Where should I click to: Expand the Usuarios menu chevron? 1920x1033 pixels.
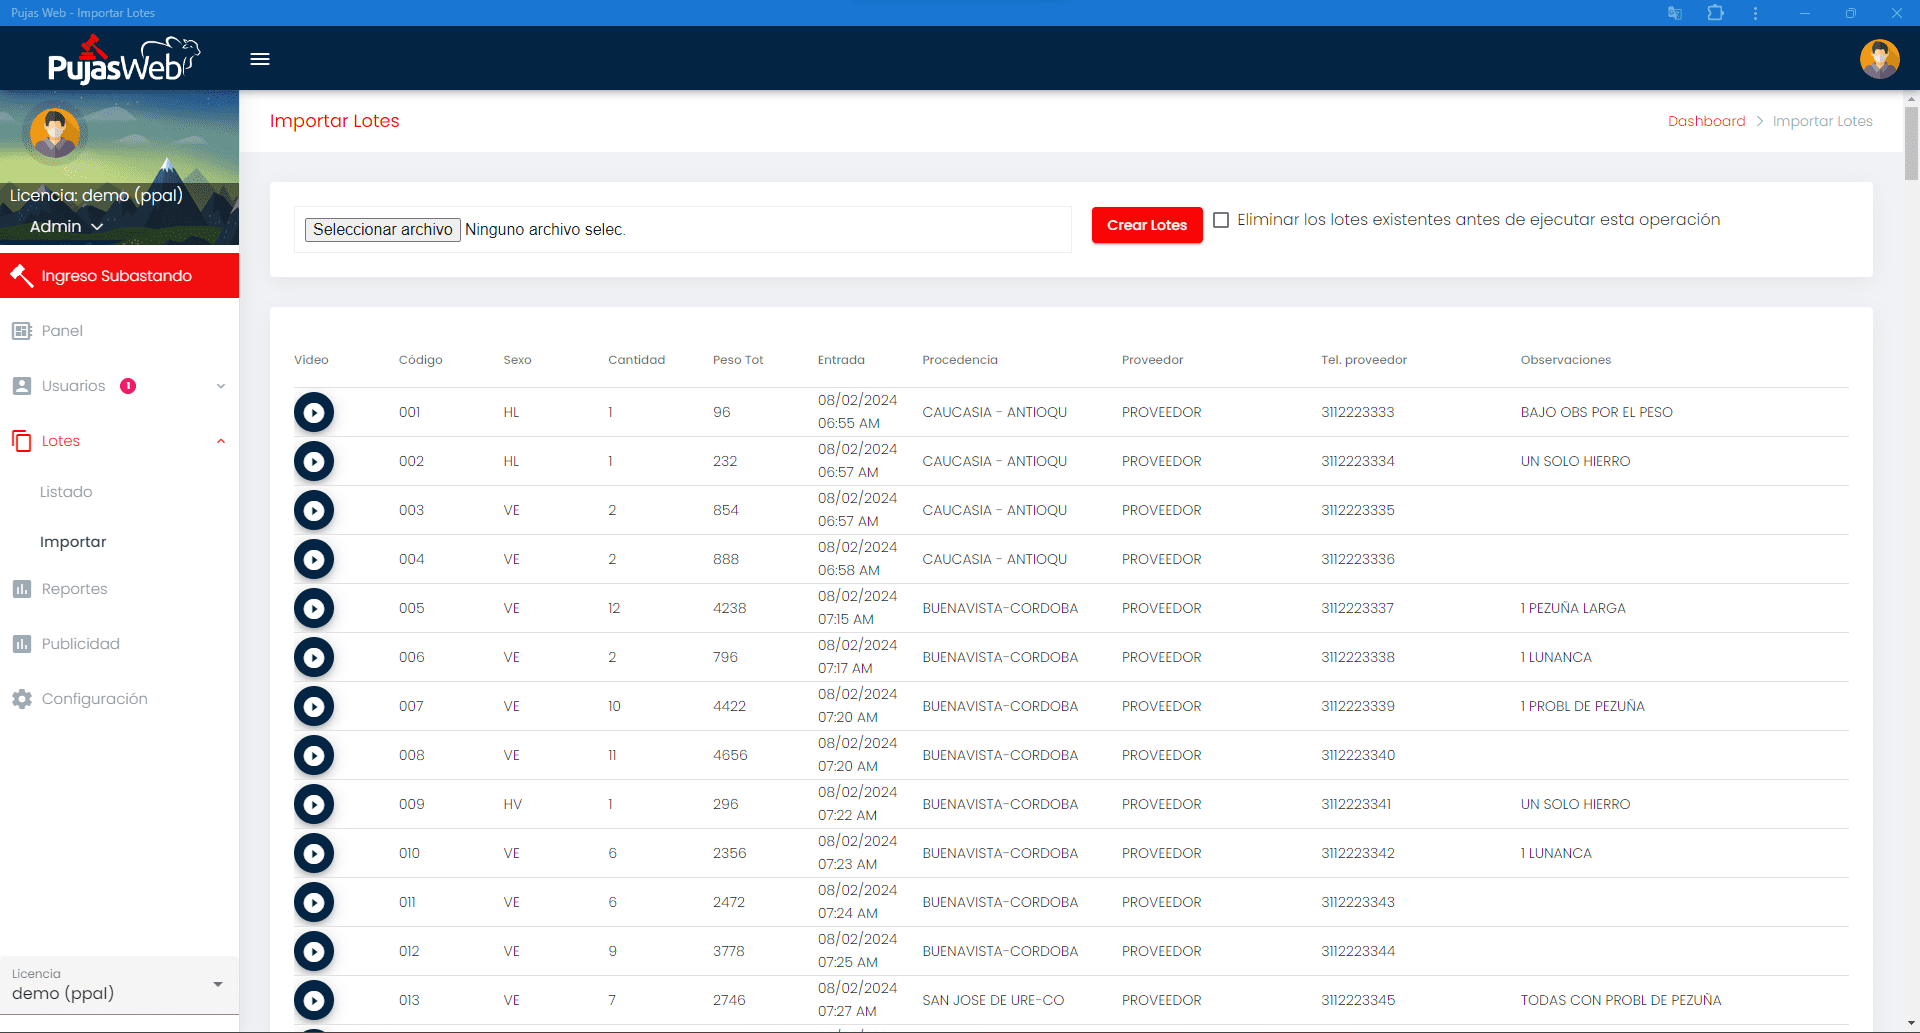coord(221,386)
